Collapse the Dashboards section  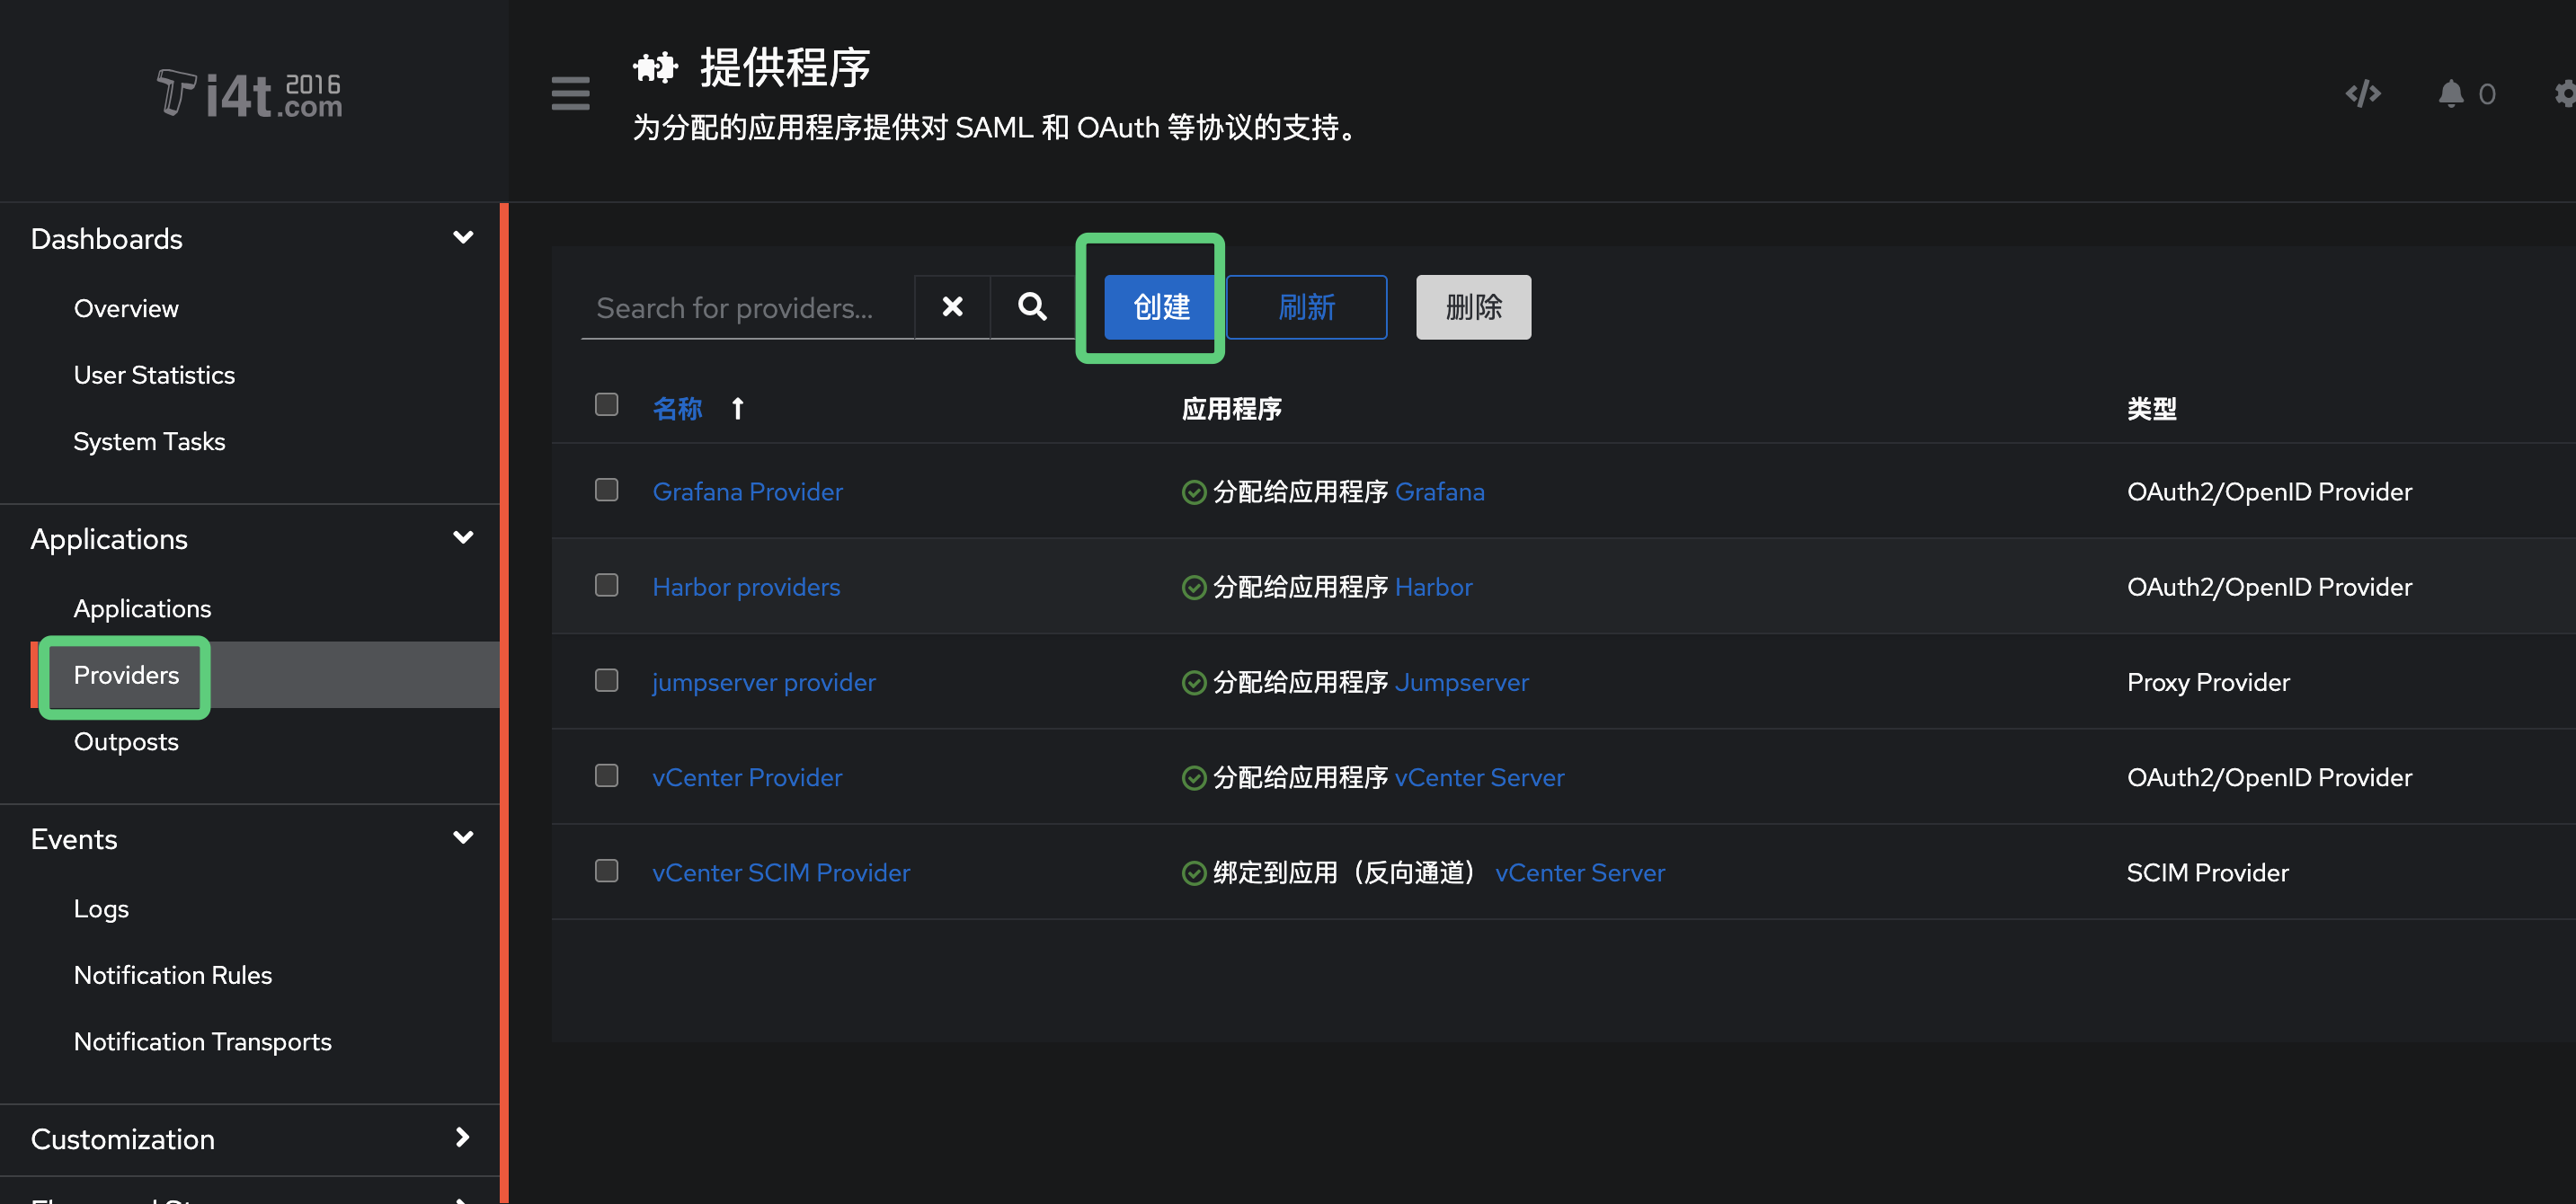463,237
